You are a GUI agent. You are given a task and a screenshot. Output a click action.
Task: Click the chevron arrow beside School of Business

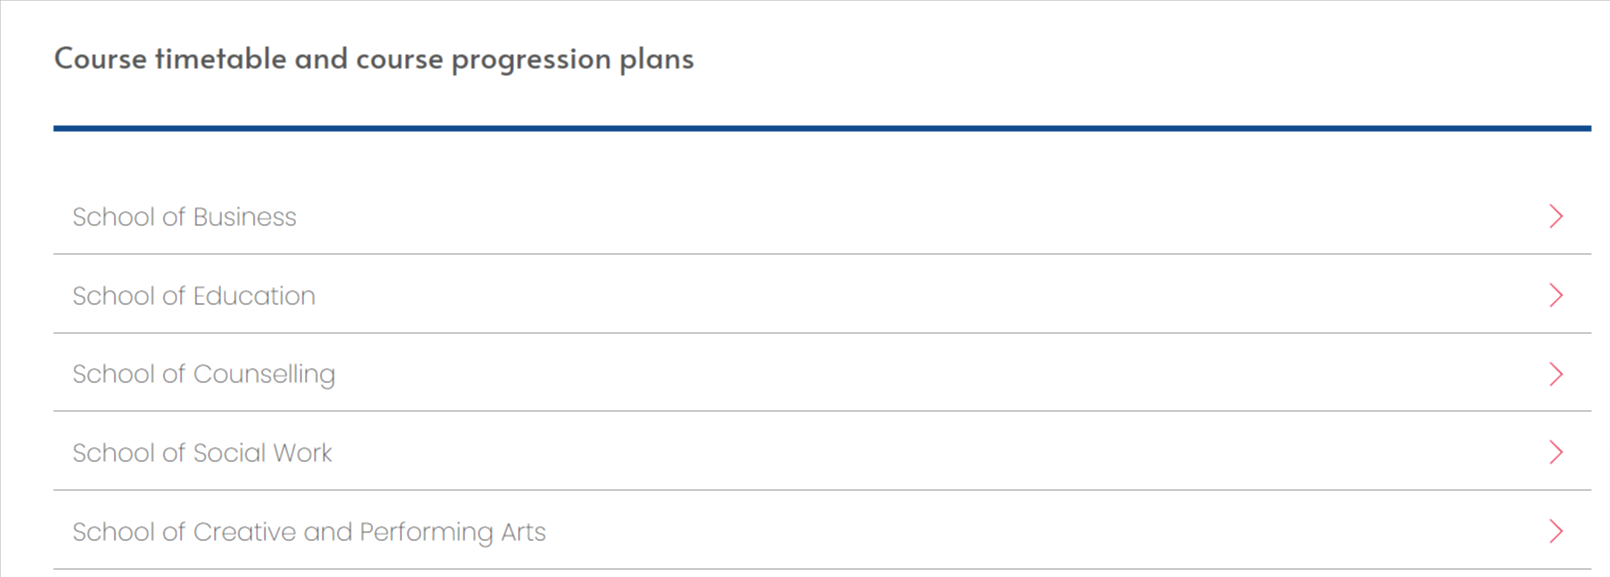click(x=1555, y=216)
